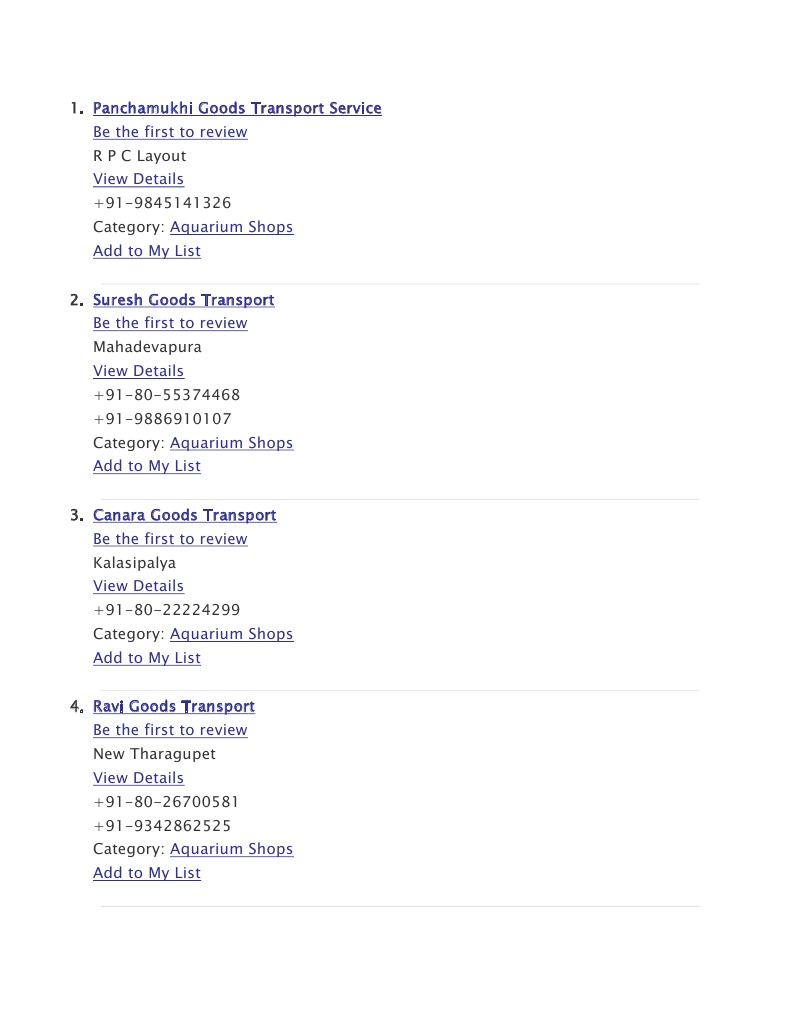Open Aquarium Shops category under Ravi listing

tap(231, 849)
